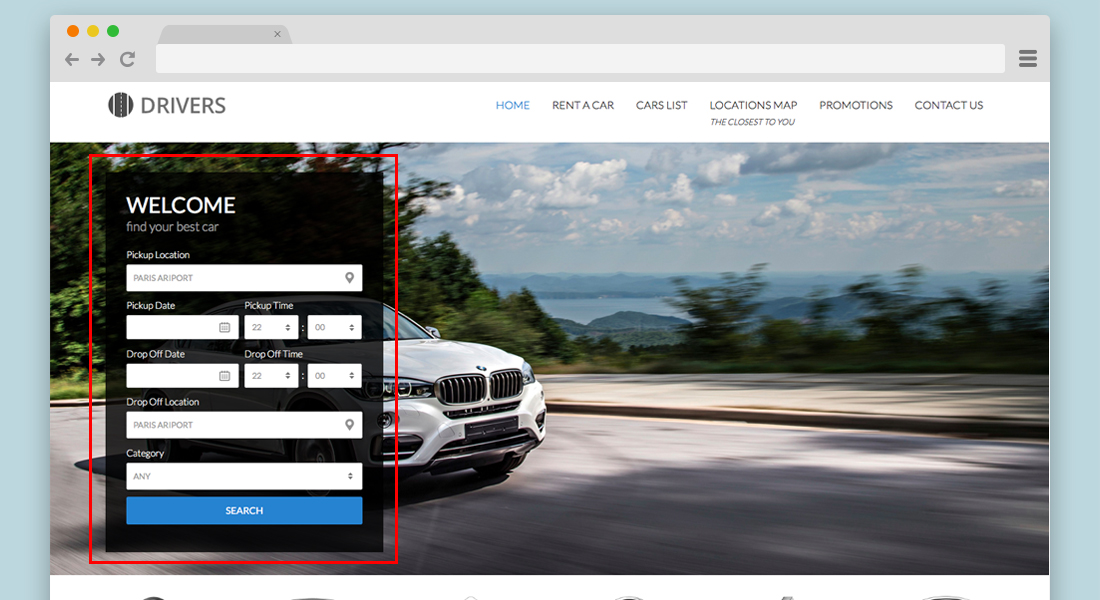The width and height of the screenshot is (1100, 600).
Task: Expand the Drop Off Time minutes dropdown
Action: pyautogui.click(x=334, y=376)
